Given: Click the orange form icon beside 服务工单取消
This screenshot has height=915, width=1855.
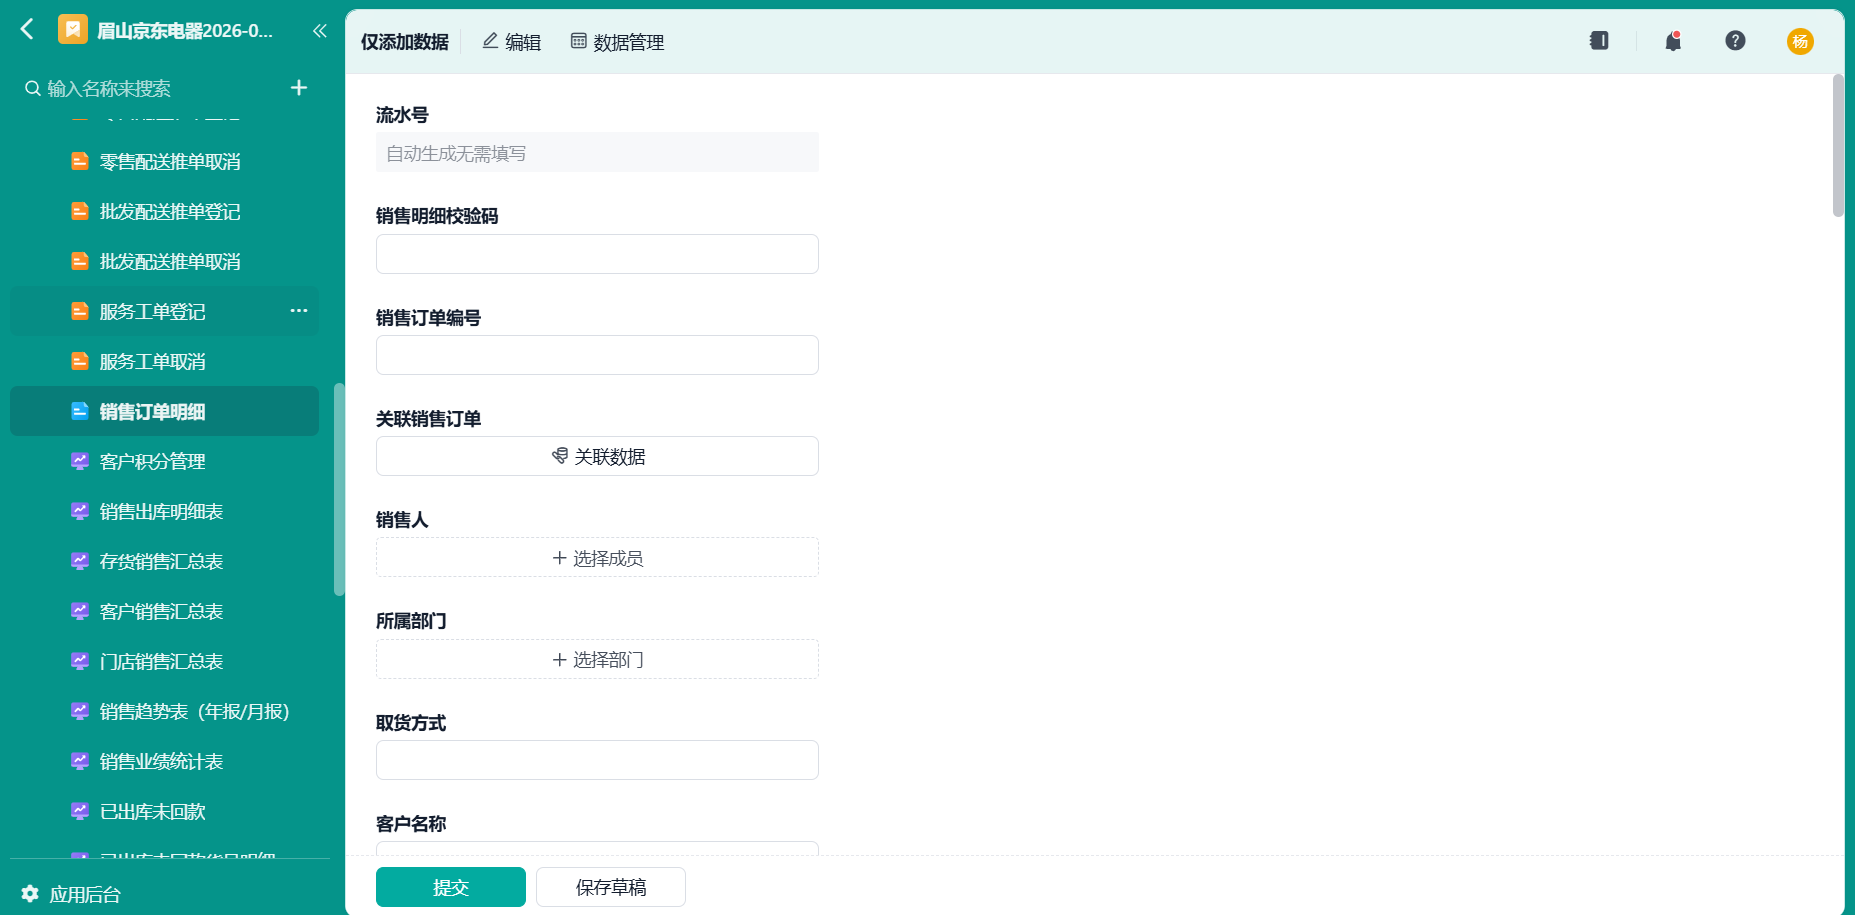Looking at the screenshot, I should tap(80, 361).
